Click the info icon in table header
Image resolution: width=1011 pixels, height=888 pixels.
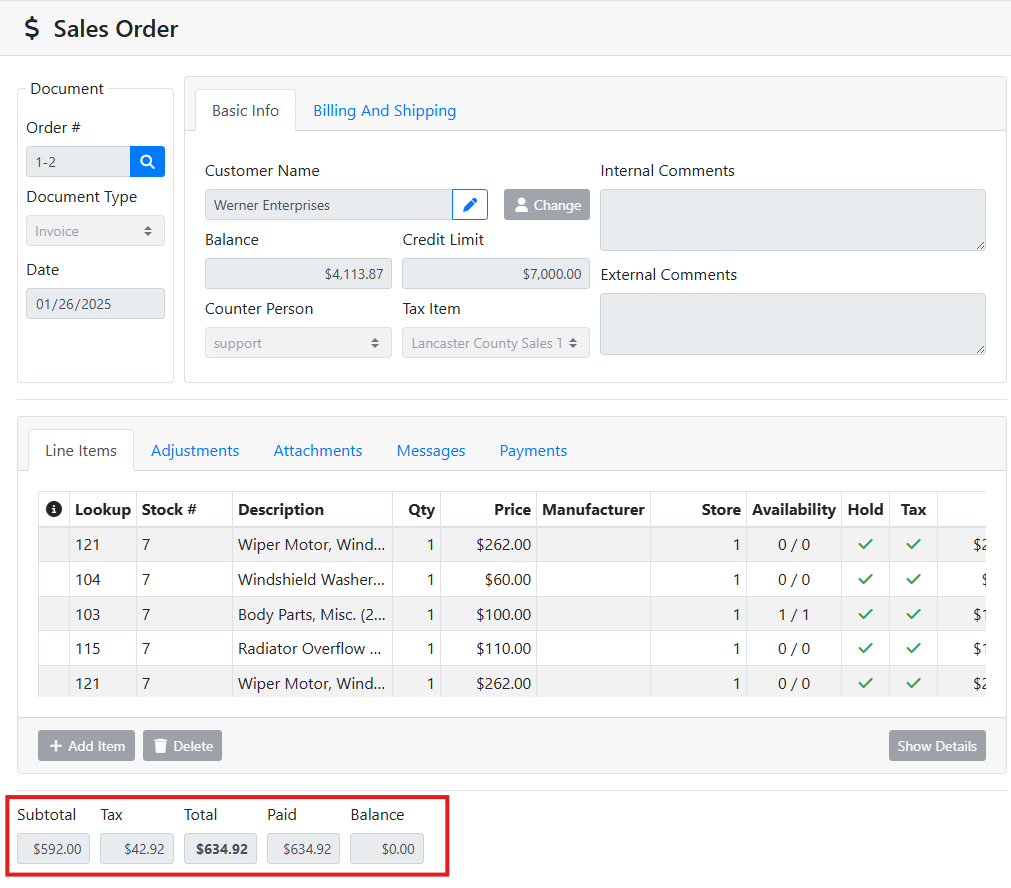click(x=54, y=510)
